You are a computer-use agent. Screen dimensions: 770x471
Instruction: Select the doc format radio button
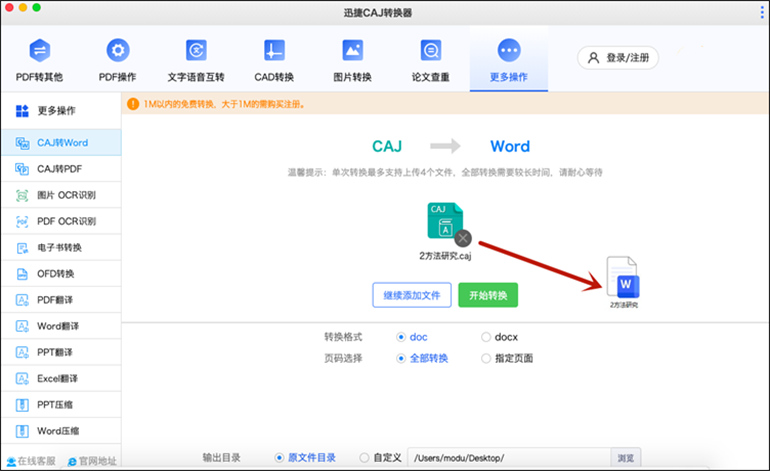point(401,337)
